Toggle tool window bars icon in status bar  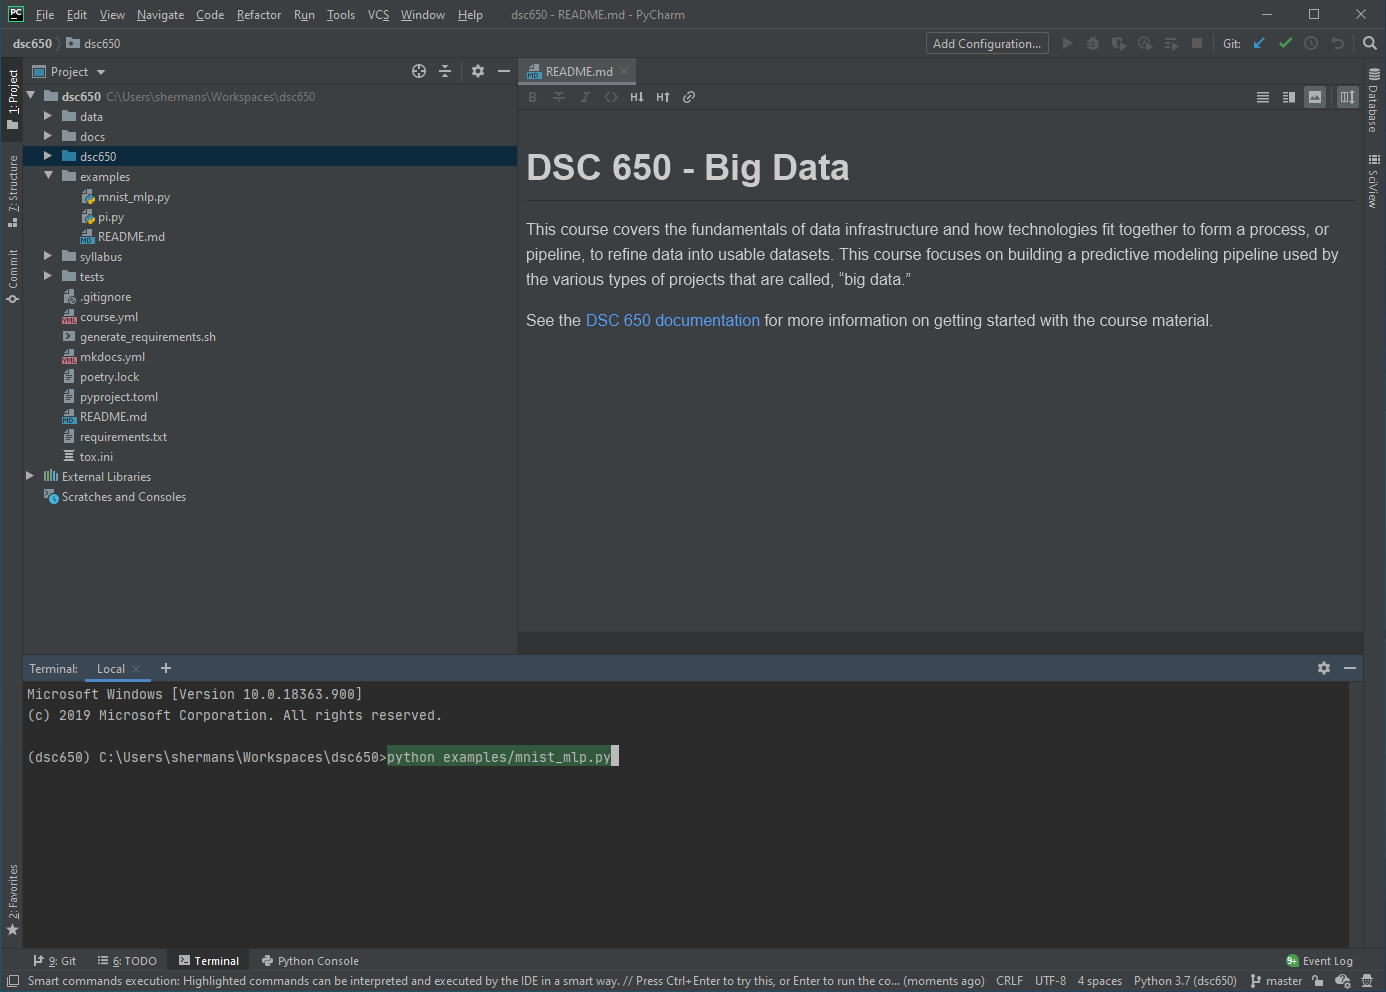click(13, 981)
